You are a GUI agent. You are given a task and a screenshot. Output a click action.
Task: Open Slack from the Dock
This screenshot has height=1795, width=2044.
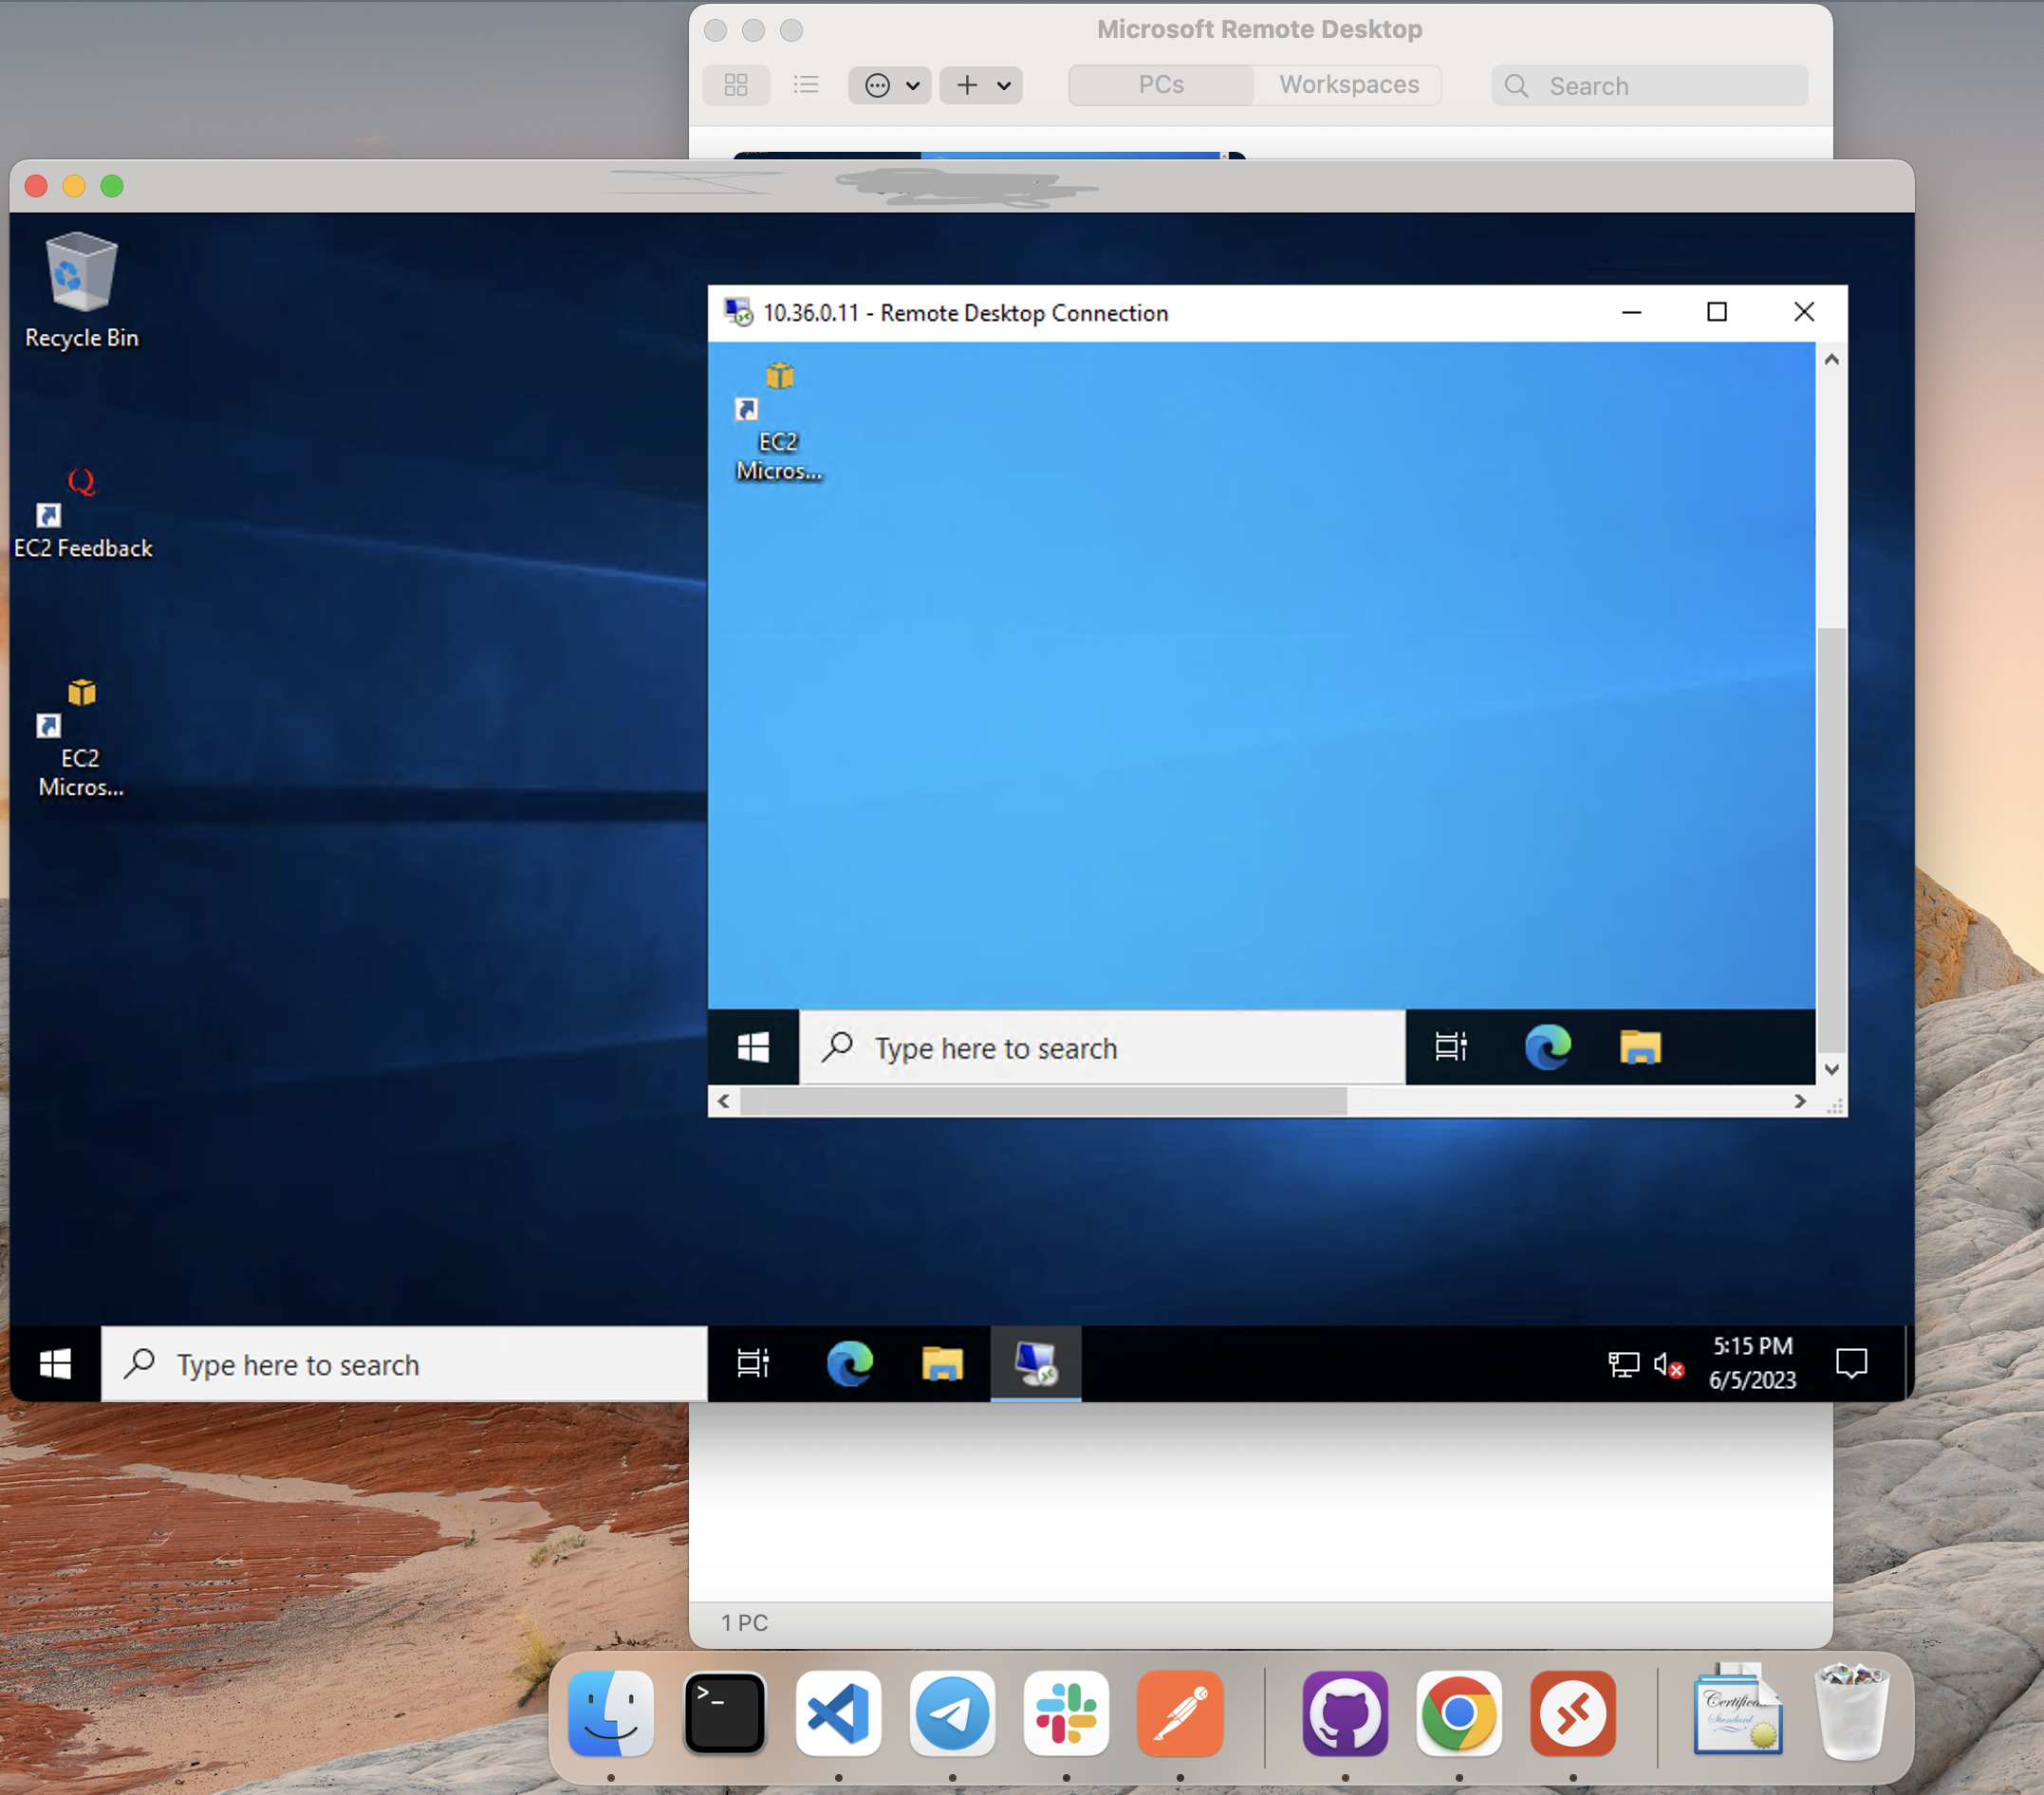(x=1066, y=1713)
